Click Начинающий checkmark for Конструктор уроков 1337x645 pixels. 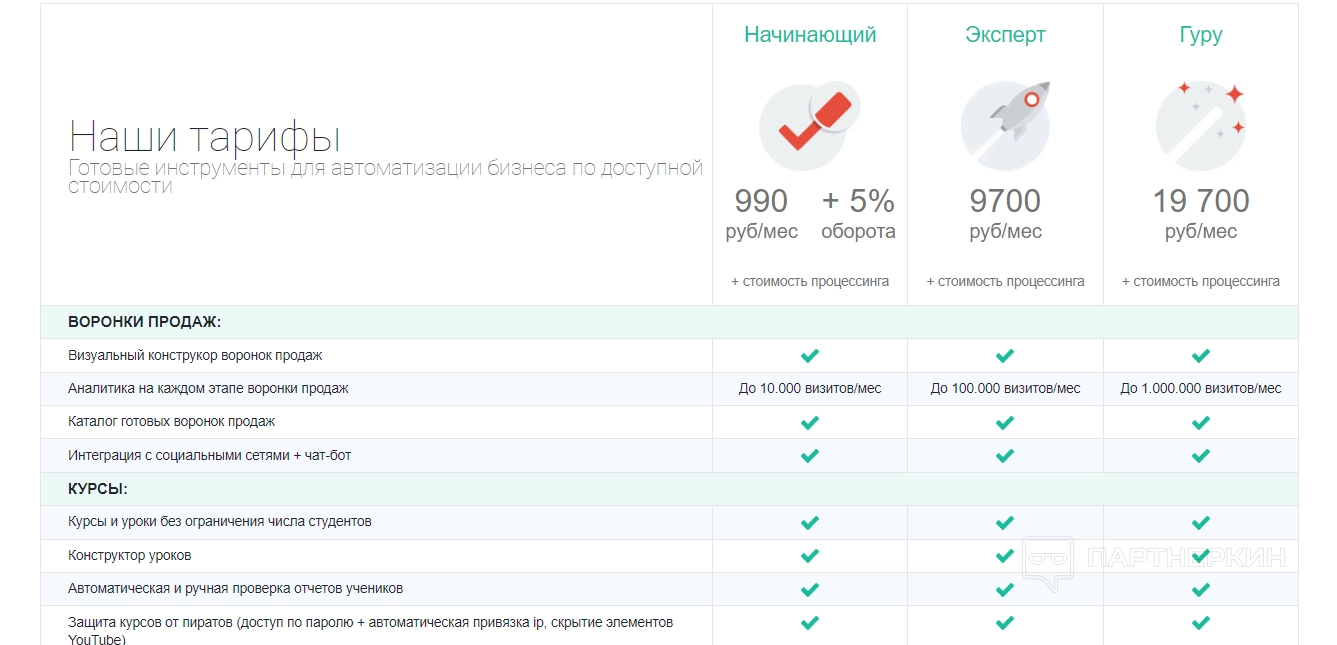(810, 556)
